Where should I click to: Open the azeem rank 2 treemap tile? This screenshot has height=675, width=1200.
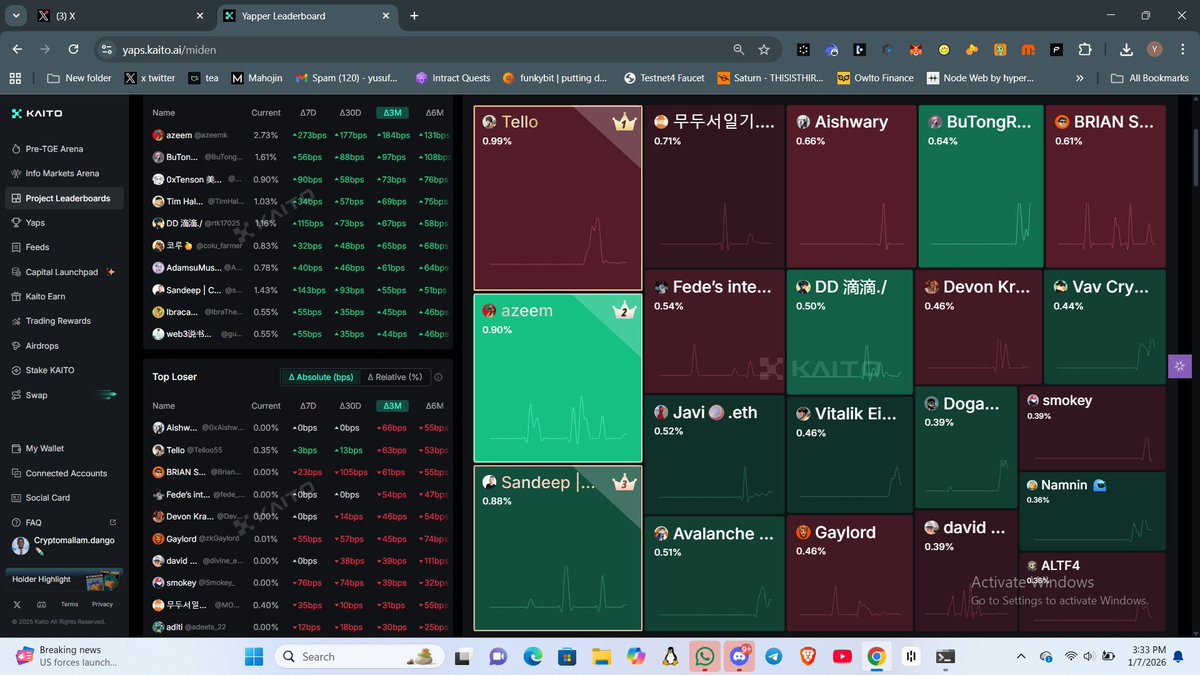(557, 378)
